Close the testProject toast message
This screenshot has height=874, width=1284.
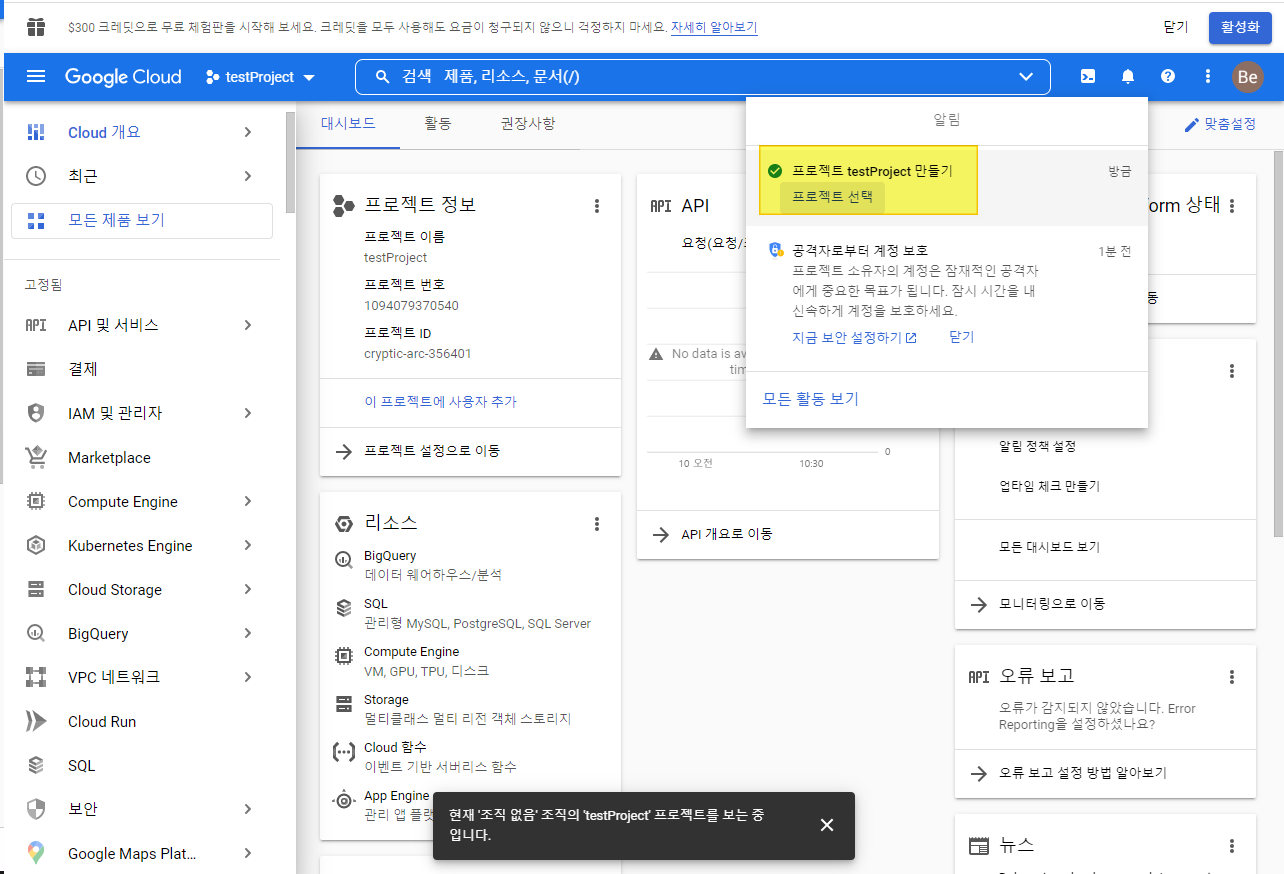826,825
